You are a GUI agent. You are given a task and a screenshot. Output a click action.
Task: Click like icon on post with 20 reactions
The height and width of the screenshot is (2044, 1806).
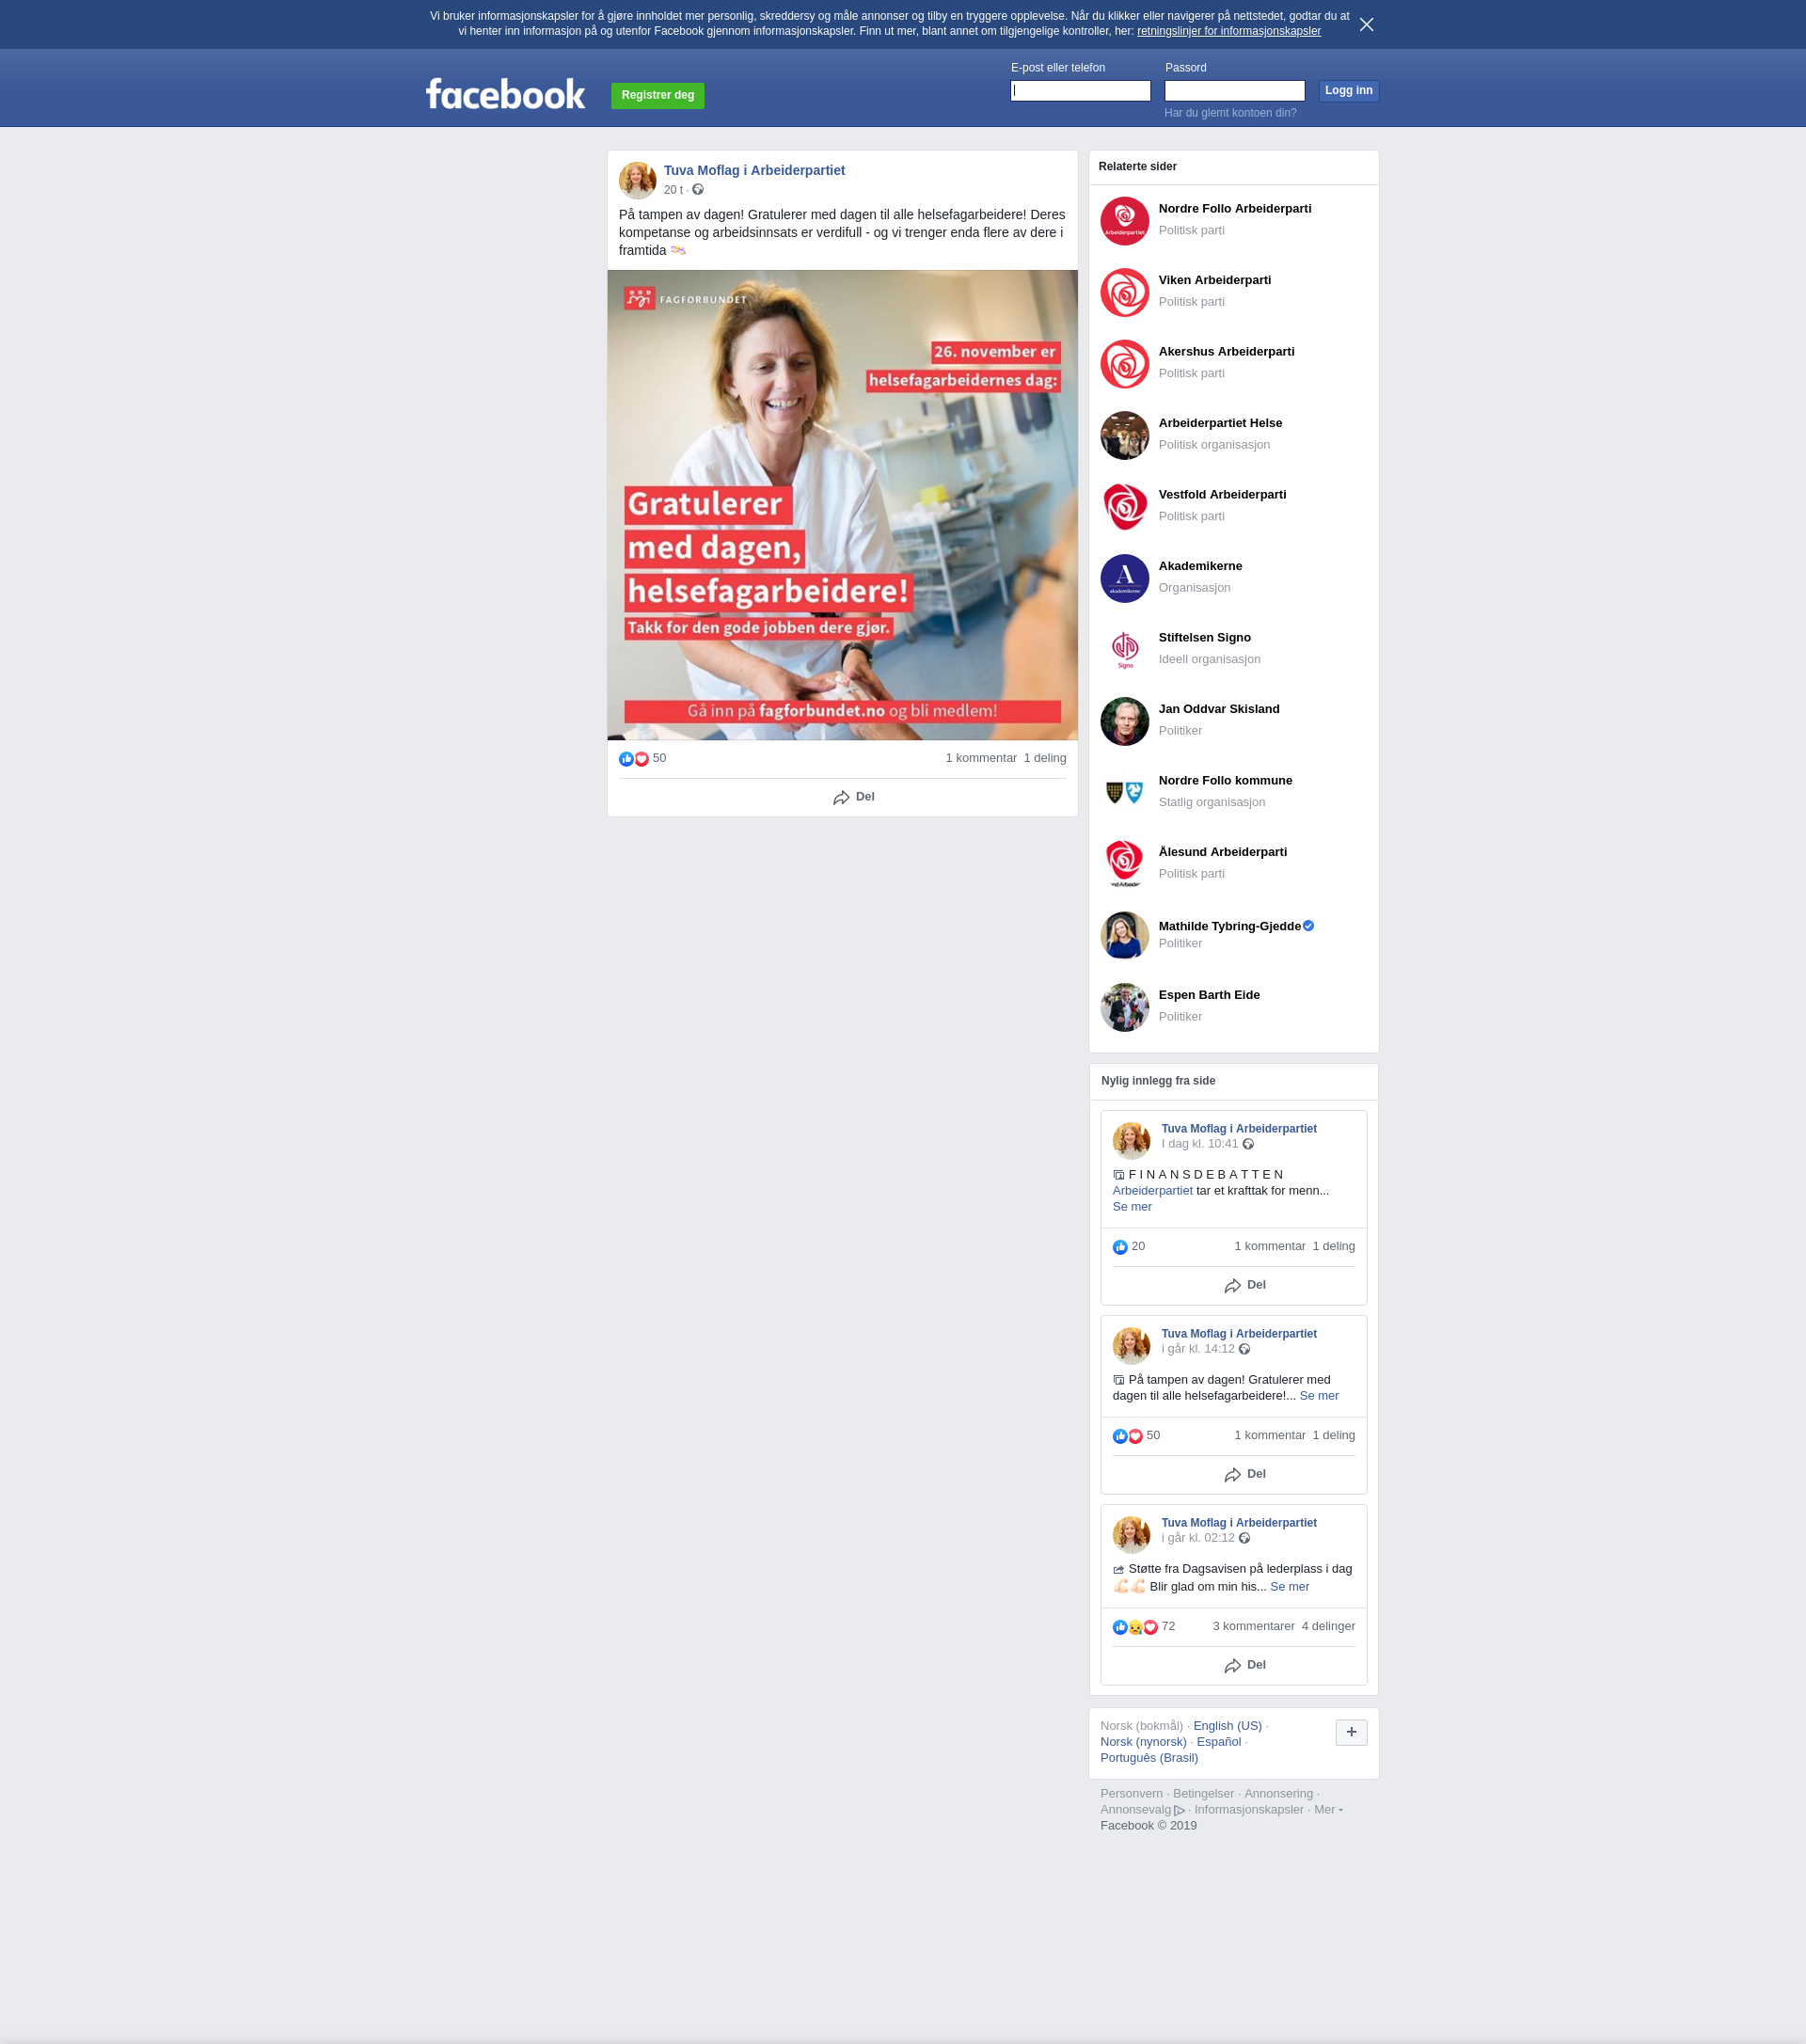(1120, 1247)
